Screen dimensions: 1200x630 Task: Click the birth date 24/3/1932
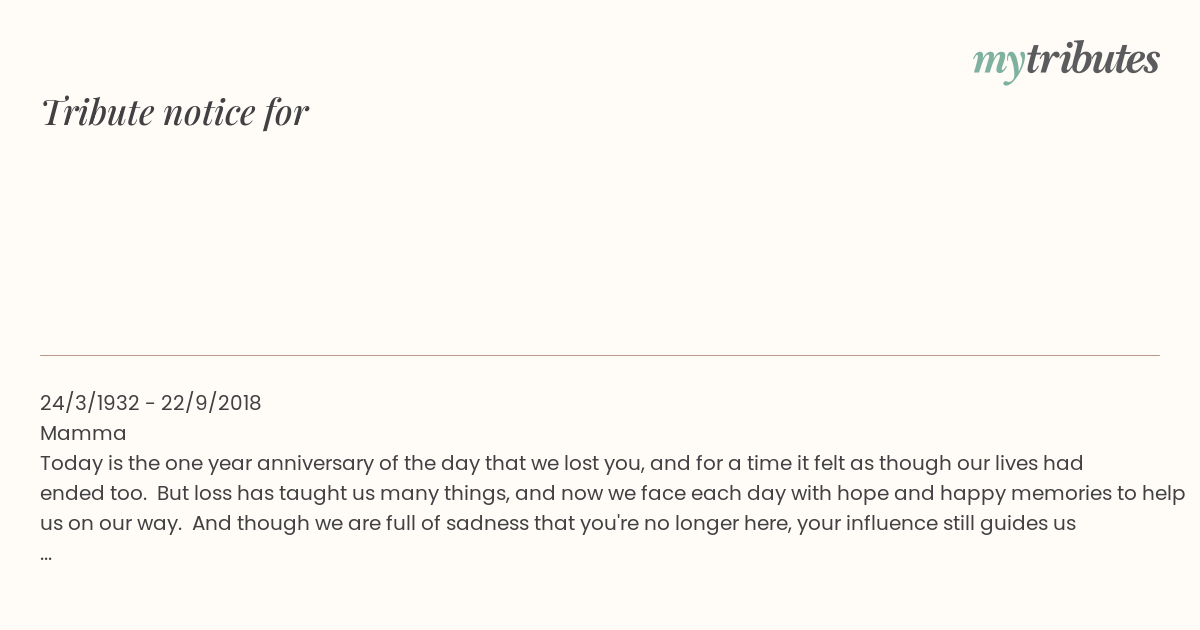(x=90, y=403)
